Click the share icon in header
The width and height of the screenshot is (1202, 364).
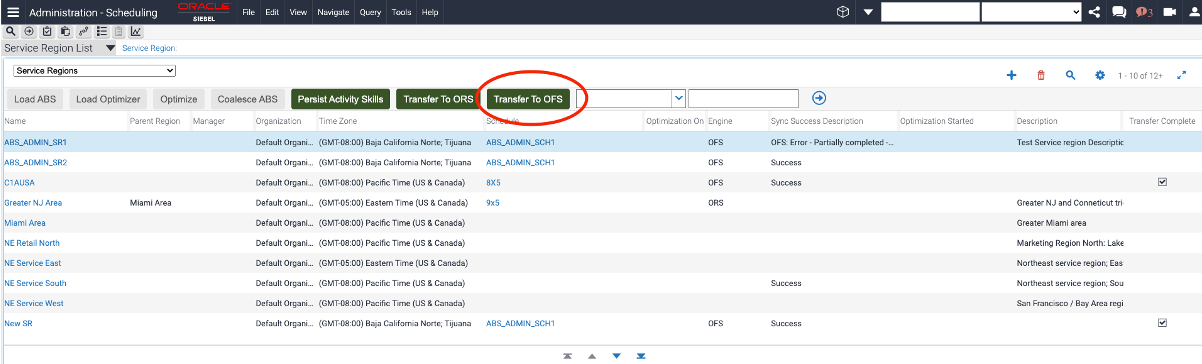[1094, 12]
